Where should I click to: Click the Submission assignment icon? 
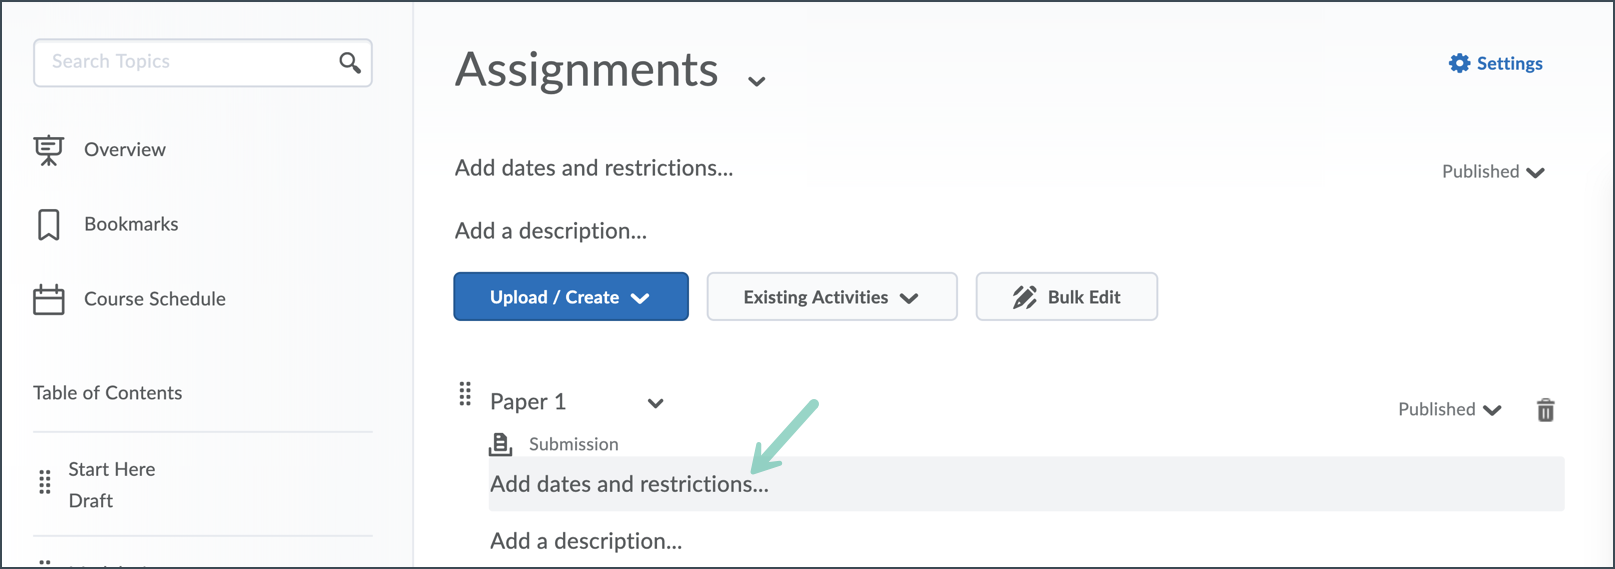point(500,443)
